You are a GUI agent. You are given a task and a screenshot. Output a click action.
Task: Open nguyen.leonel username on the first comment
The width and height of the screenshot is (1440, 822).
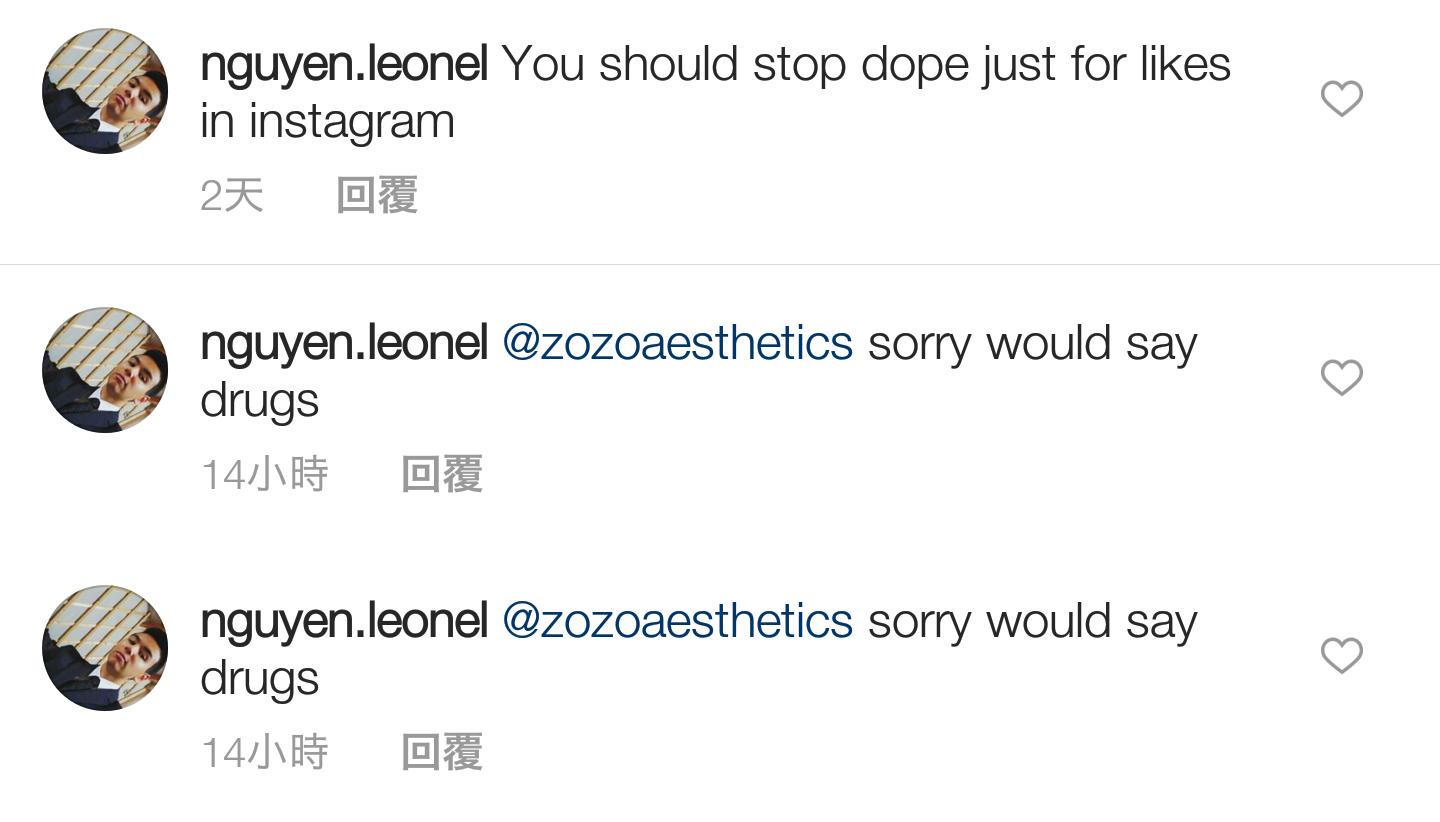[x=344, y=64]
